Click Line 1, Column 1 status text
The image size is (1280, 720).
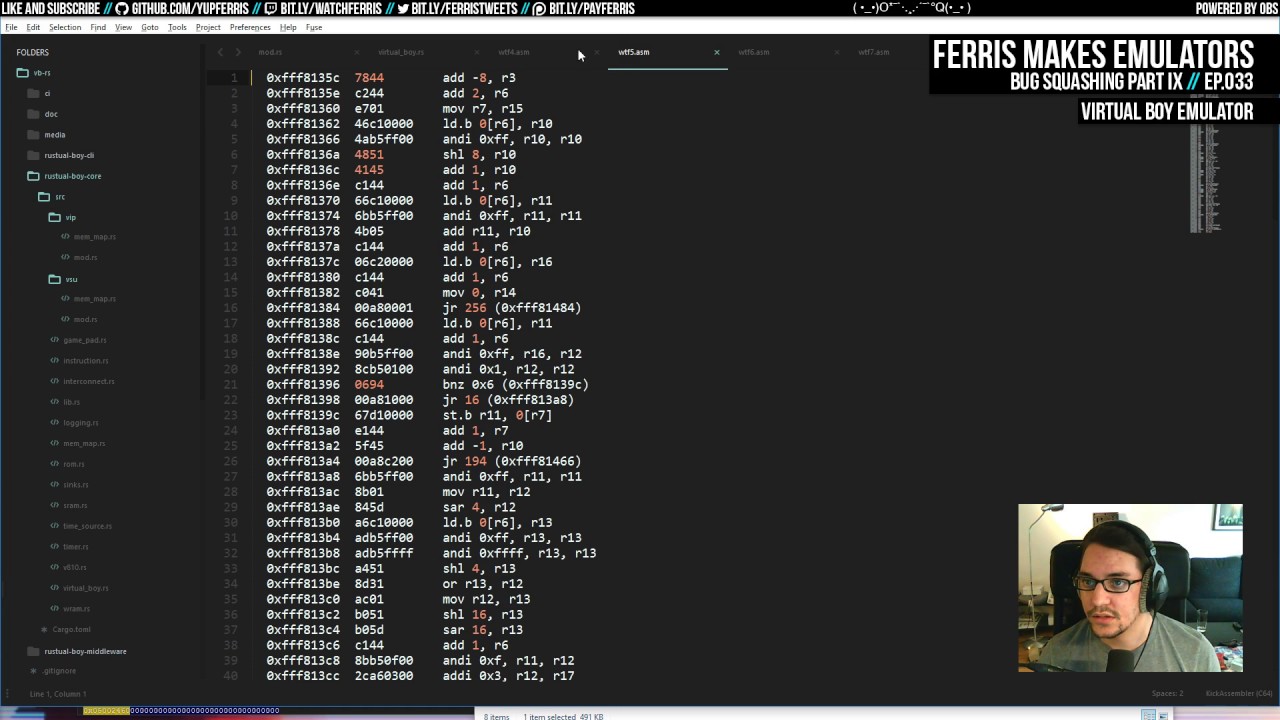(x=58, y=693)
